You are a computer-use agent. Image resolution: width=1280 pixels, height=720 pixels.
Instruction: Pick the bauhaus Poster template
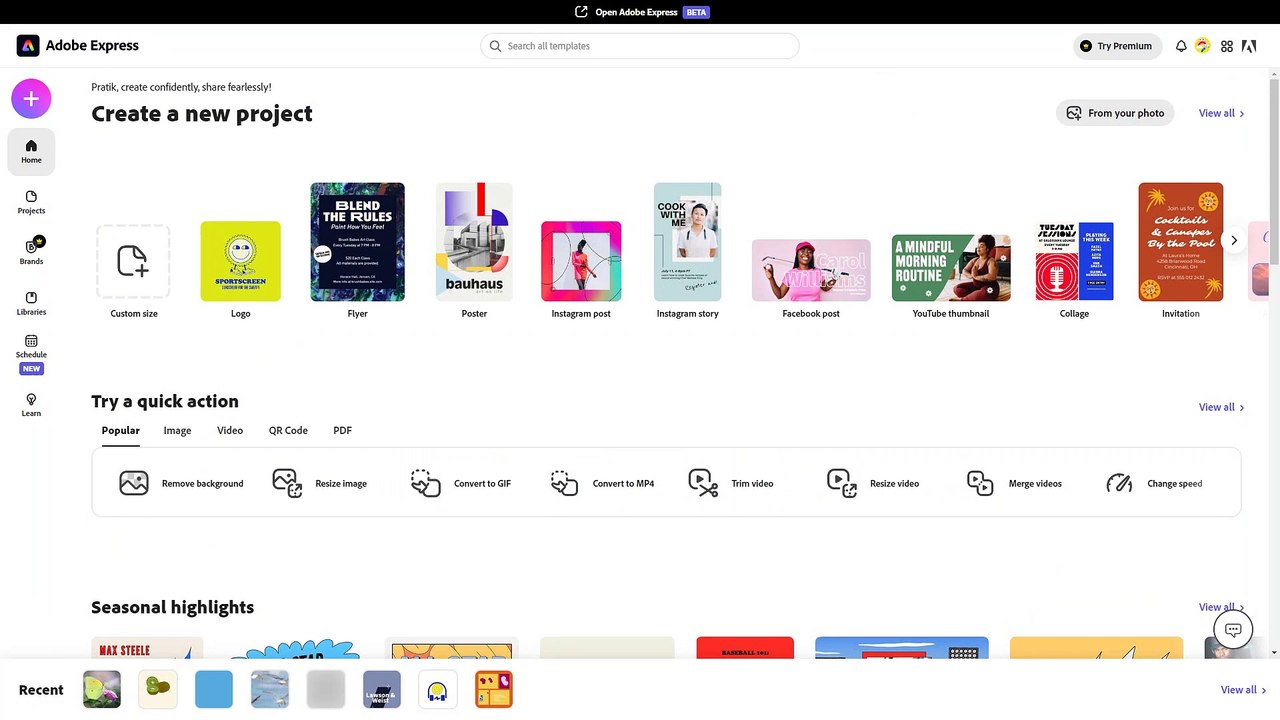coord(474,242)
